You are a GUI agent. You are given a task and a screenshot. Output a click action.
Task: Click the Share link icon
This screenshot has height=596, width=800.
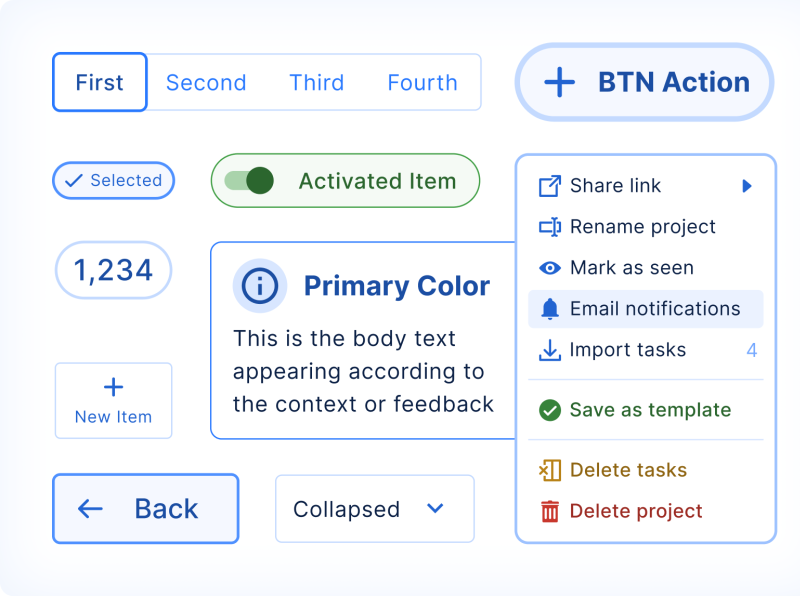coord(548,185)
